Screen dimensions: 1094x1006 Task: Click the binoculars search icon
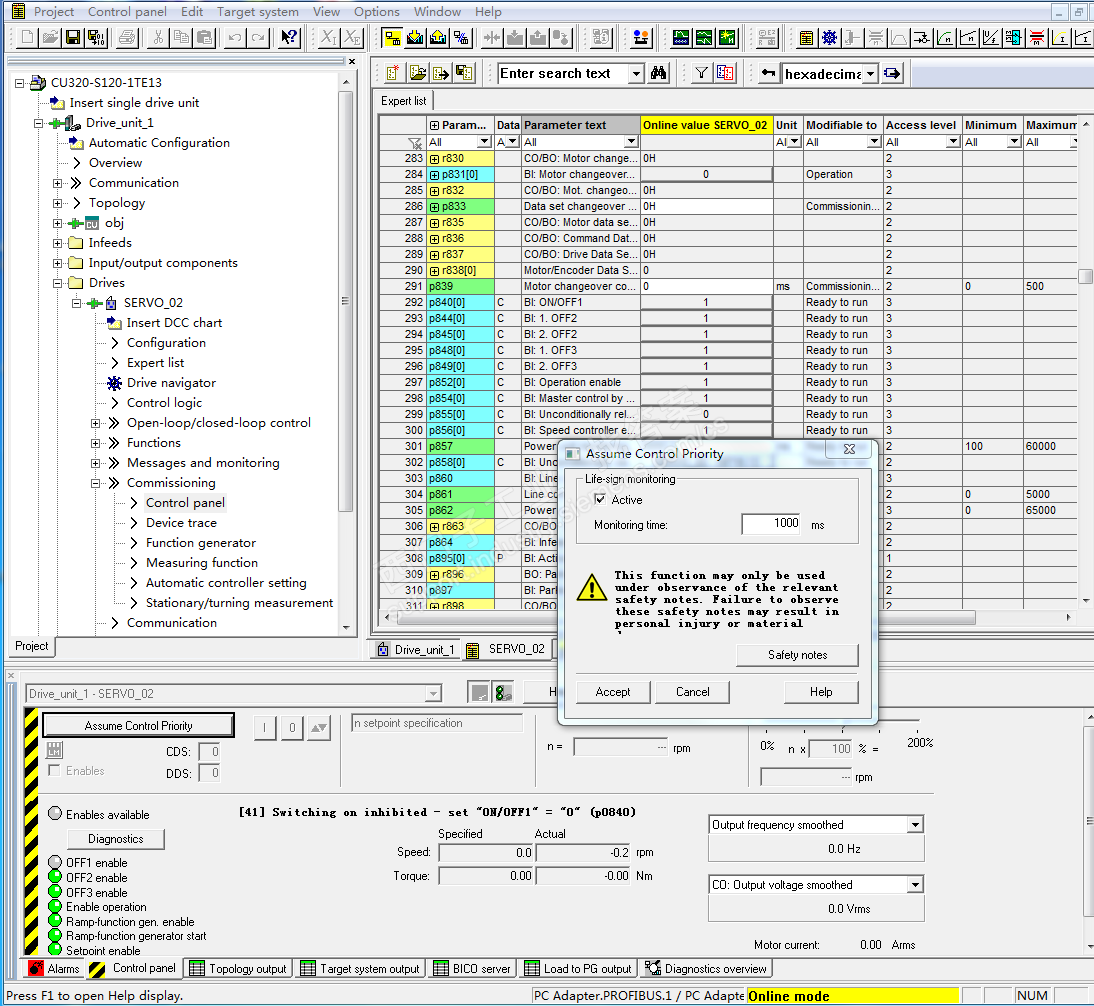(659, 73)
